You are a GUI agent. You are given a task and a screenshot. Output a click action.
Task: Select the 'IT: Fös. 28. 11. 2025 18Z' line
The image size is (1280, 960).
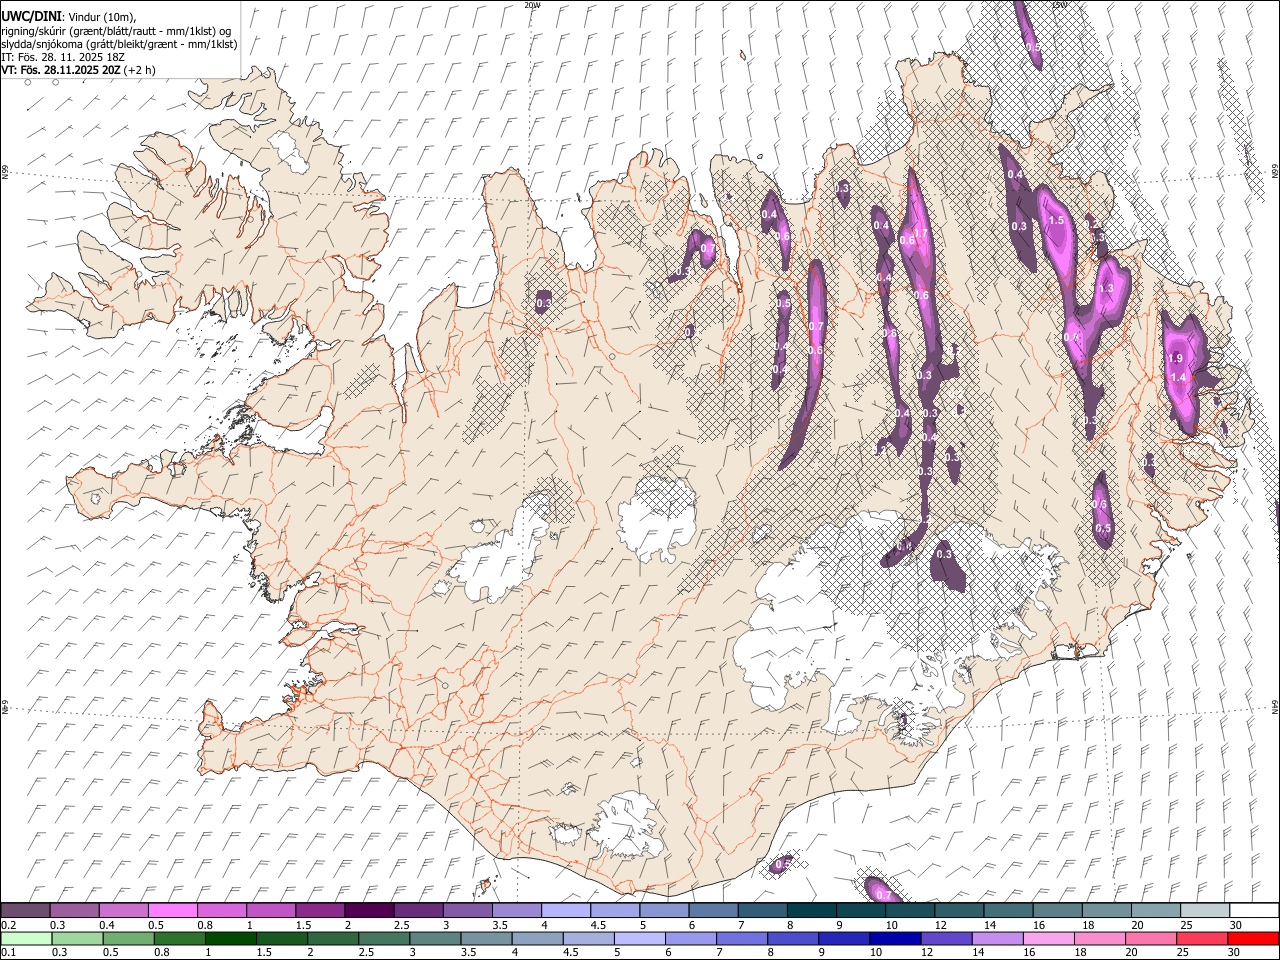click(x=63, y=57)
